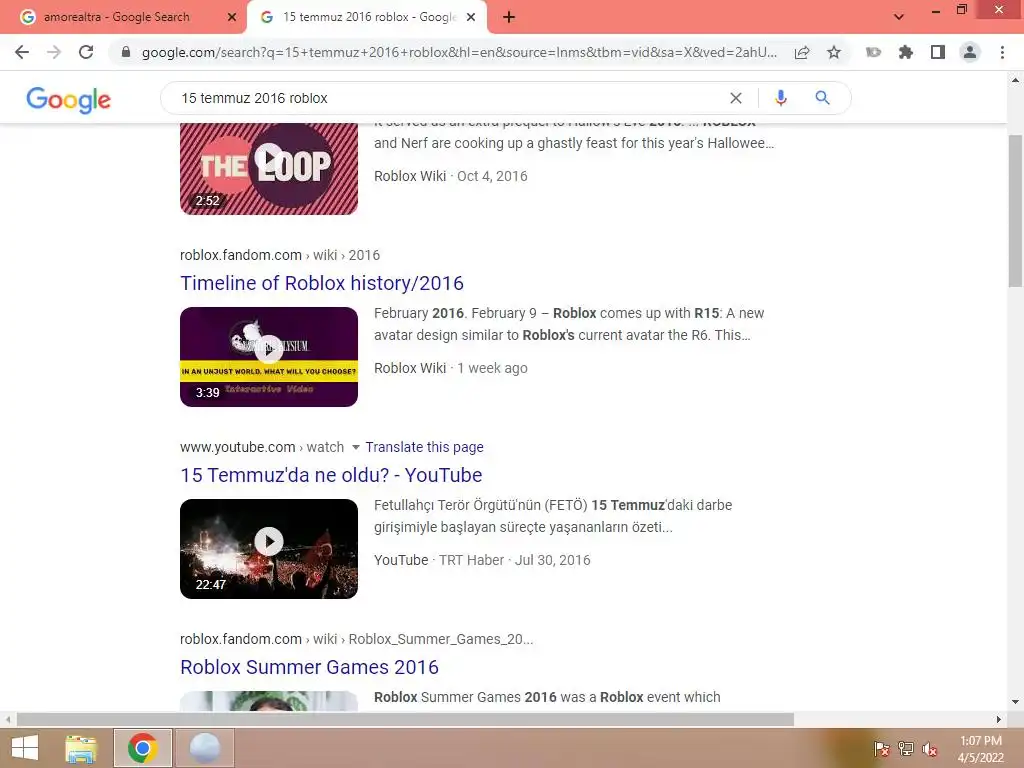
Task: Open Roblox Summer Games 2016 link
Action: (x=310, y=667)
